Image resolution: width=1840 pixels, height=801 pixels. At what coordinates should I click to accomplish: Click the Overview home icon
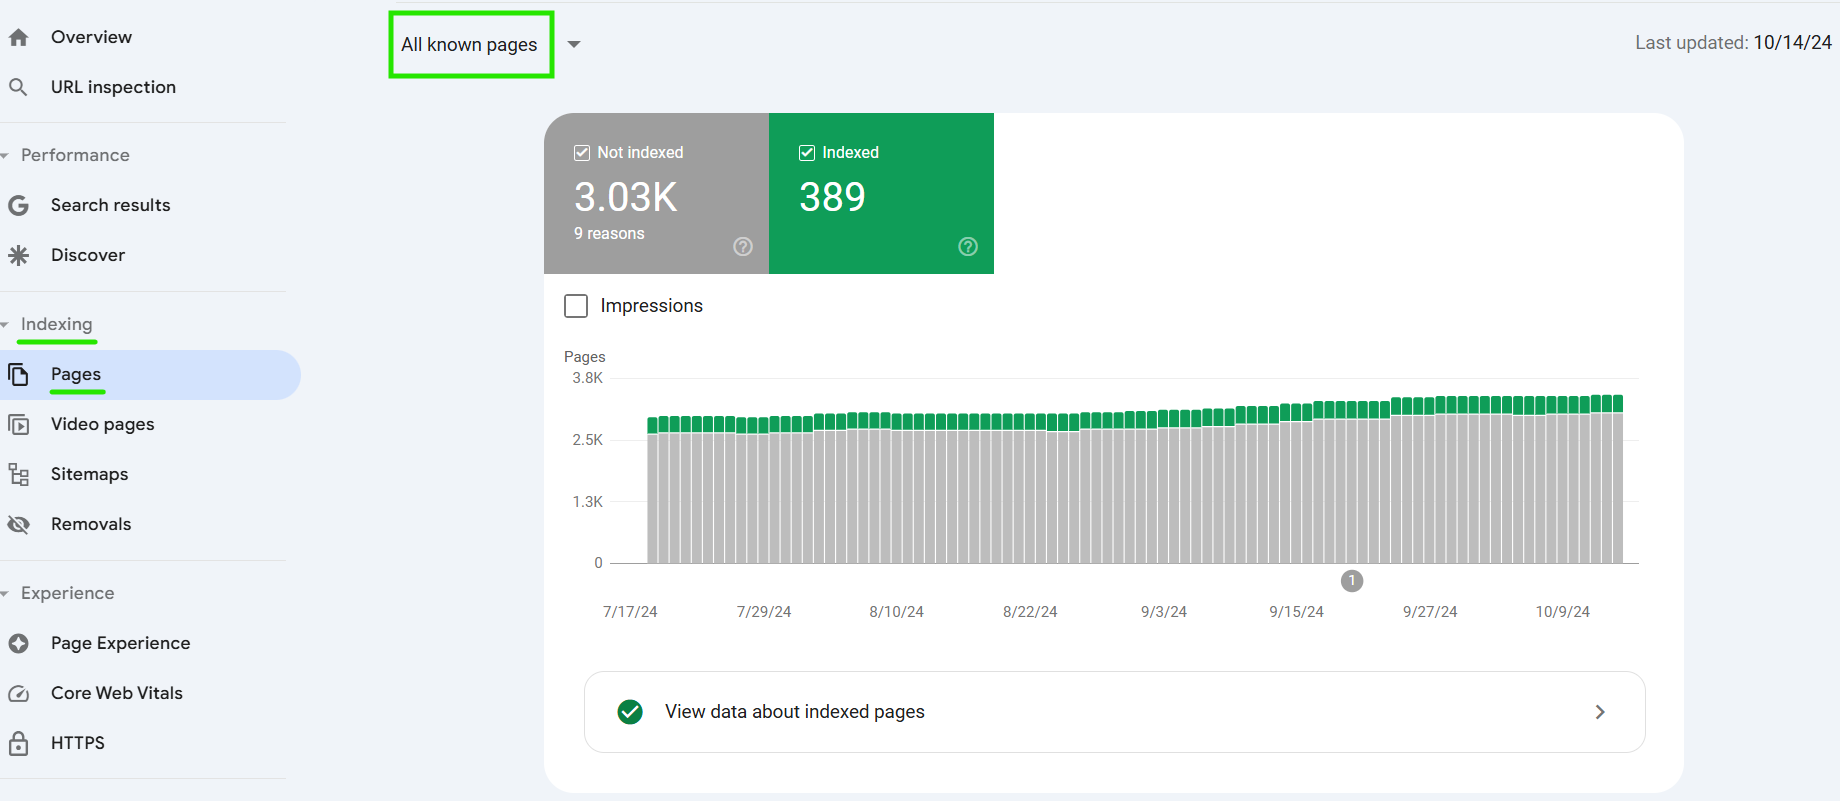coord(18,38)
